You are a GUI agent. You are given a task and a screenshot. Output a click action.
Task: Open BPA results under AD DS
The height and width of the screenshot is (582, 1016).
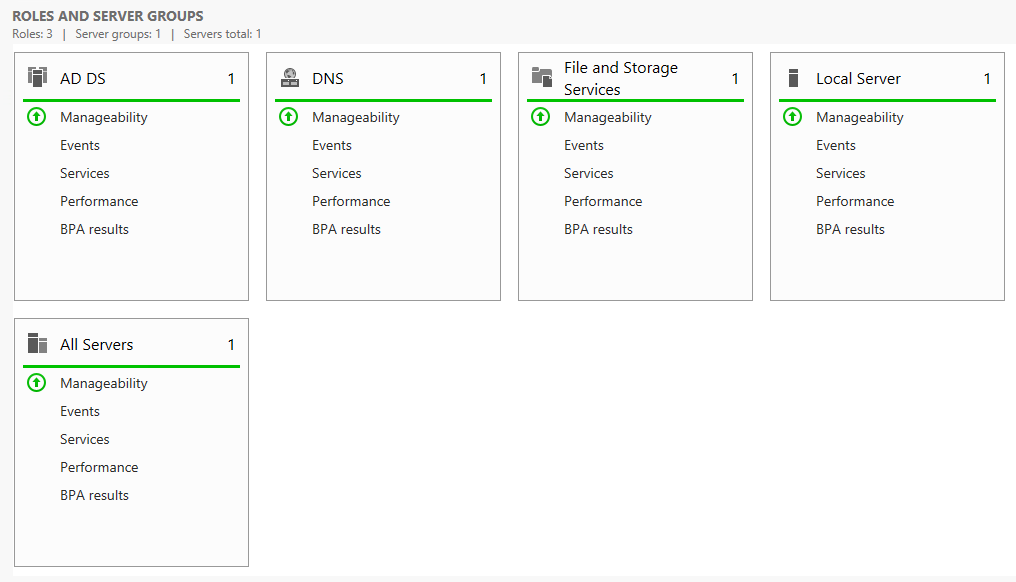click(95, 229)
